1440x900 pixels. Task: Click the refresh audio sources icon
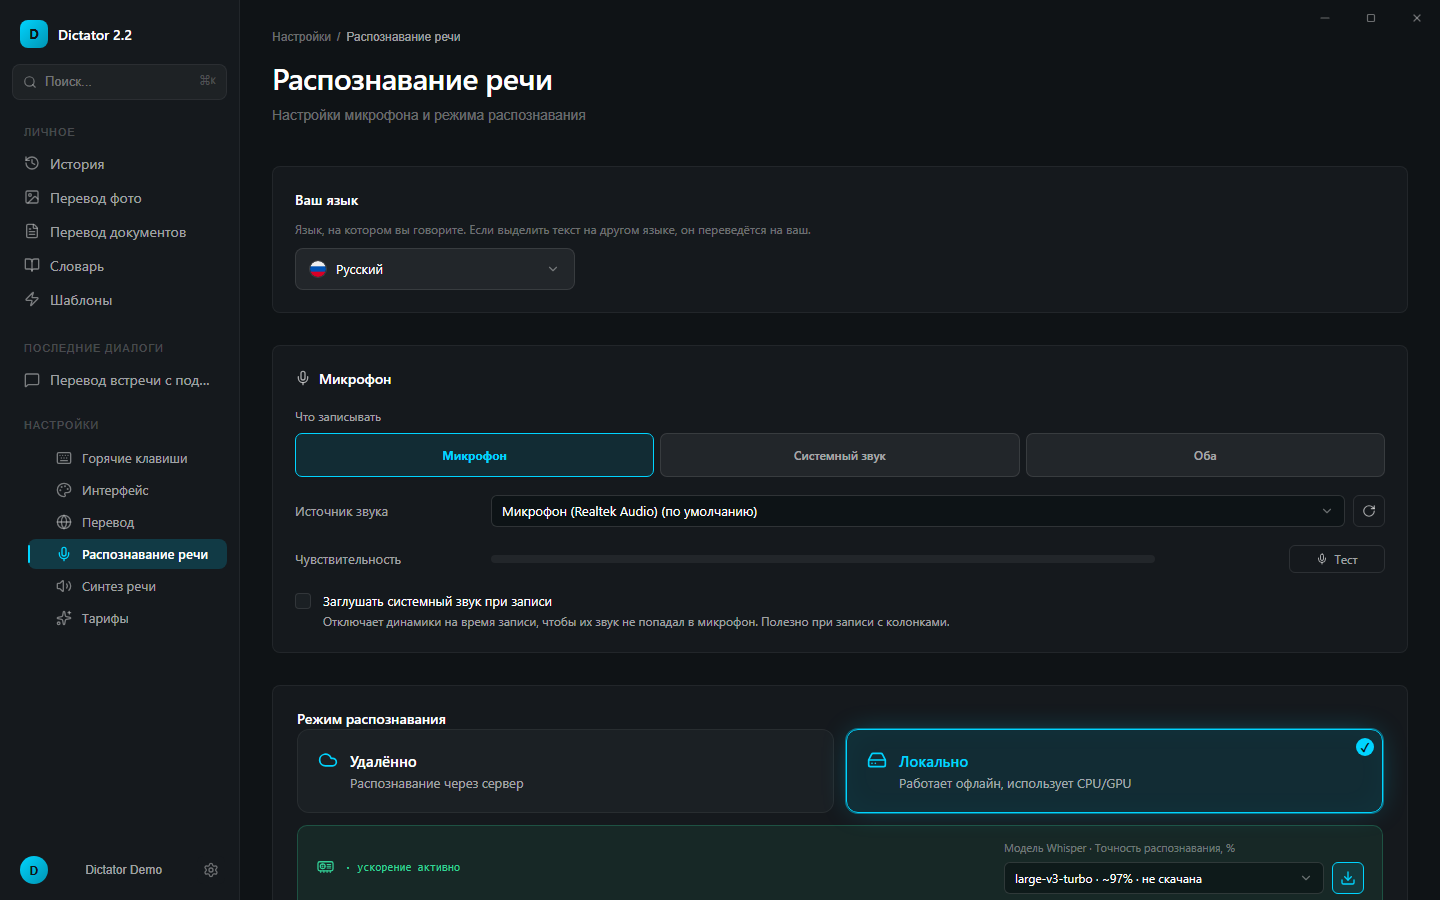click(x=1369, y=511)
